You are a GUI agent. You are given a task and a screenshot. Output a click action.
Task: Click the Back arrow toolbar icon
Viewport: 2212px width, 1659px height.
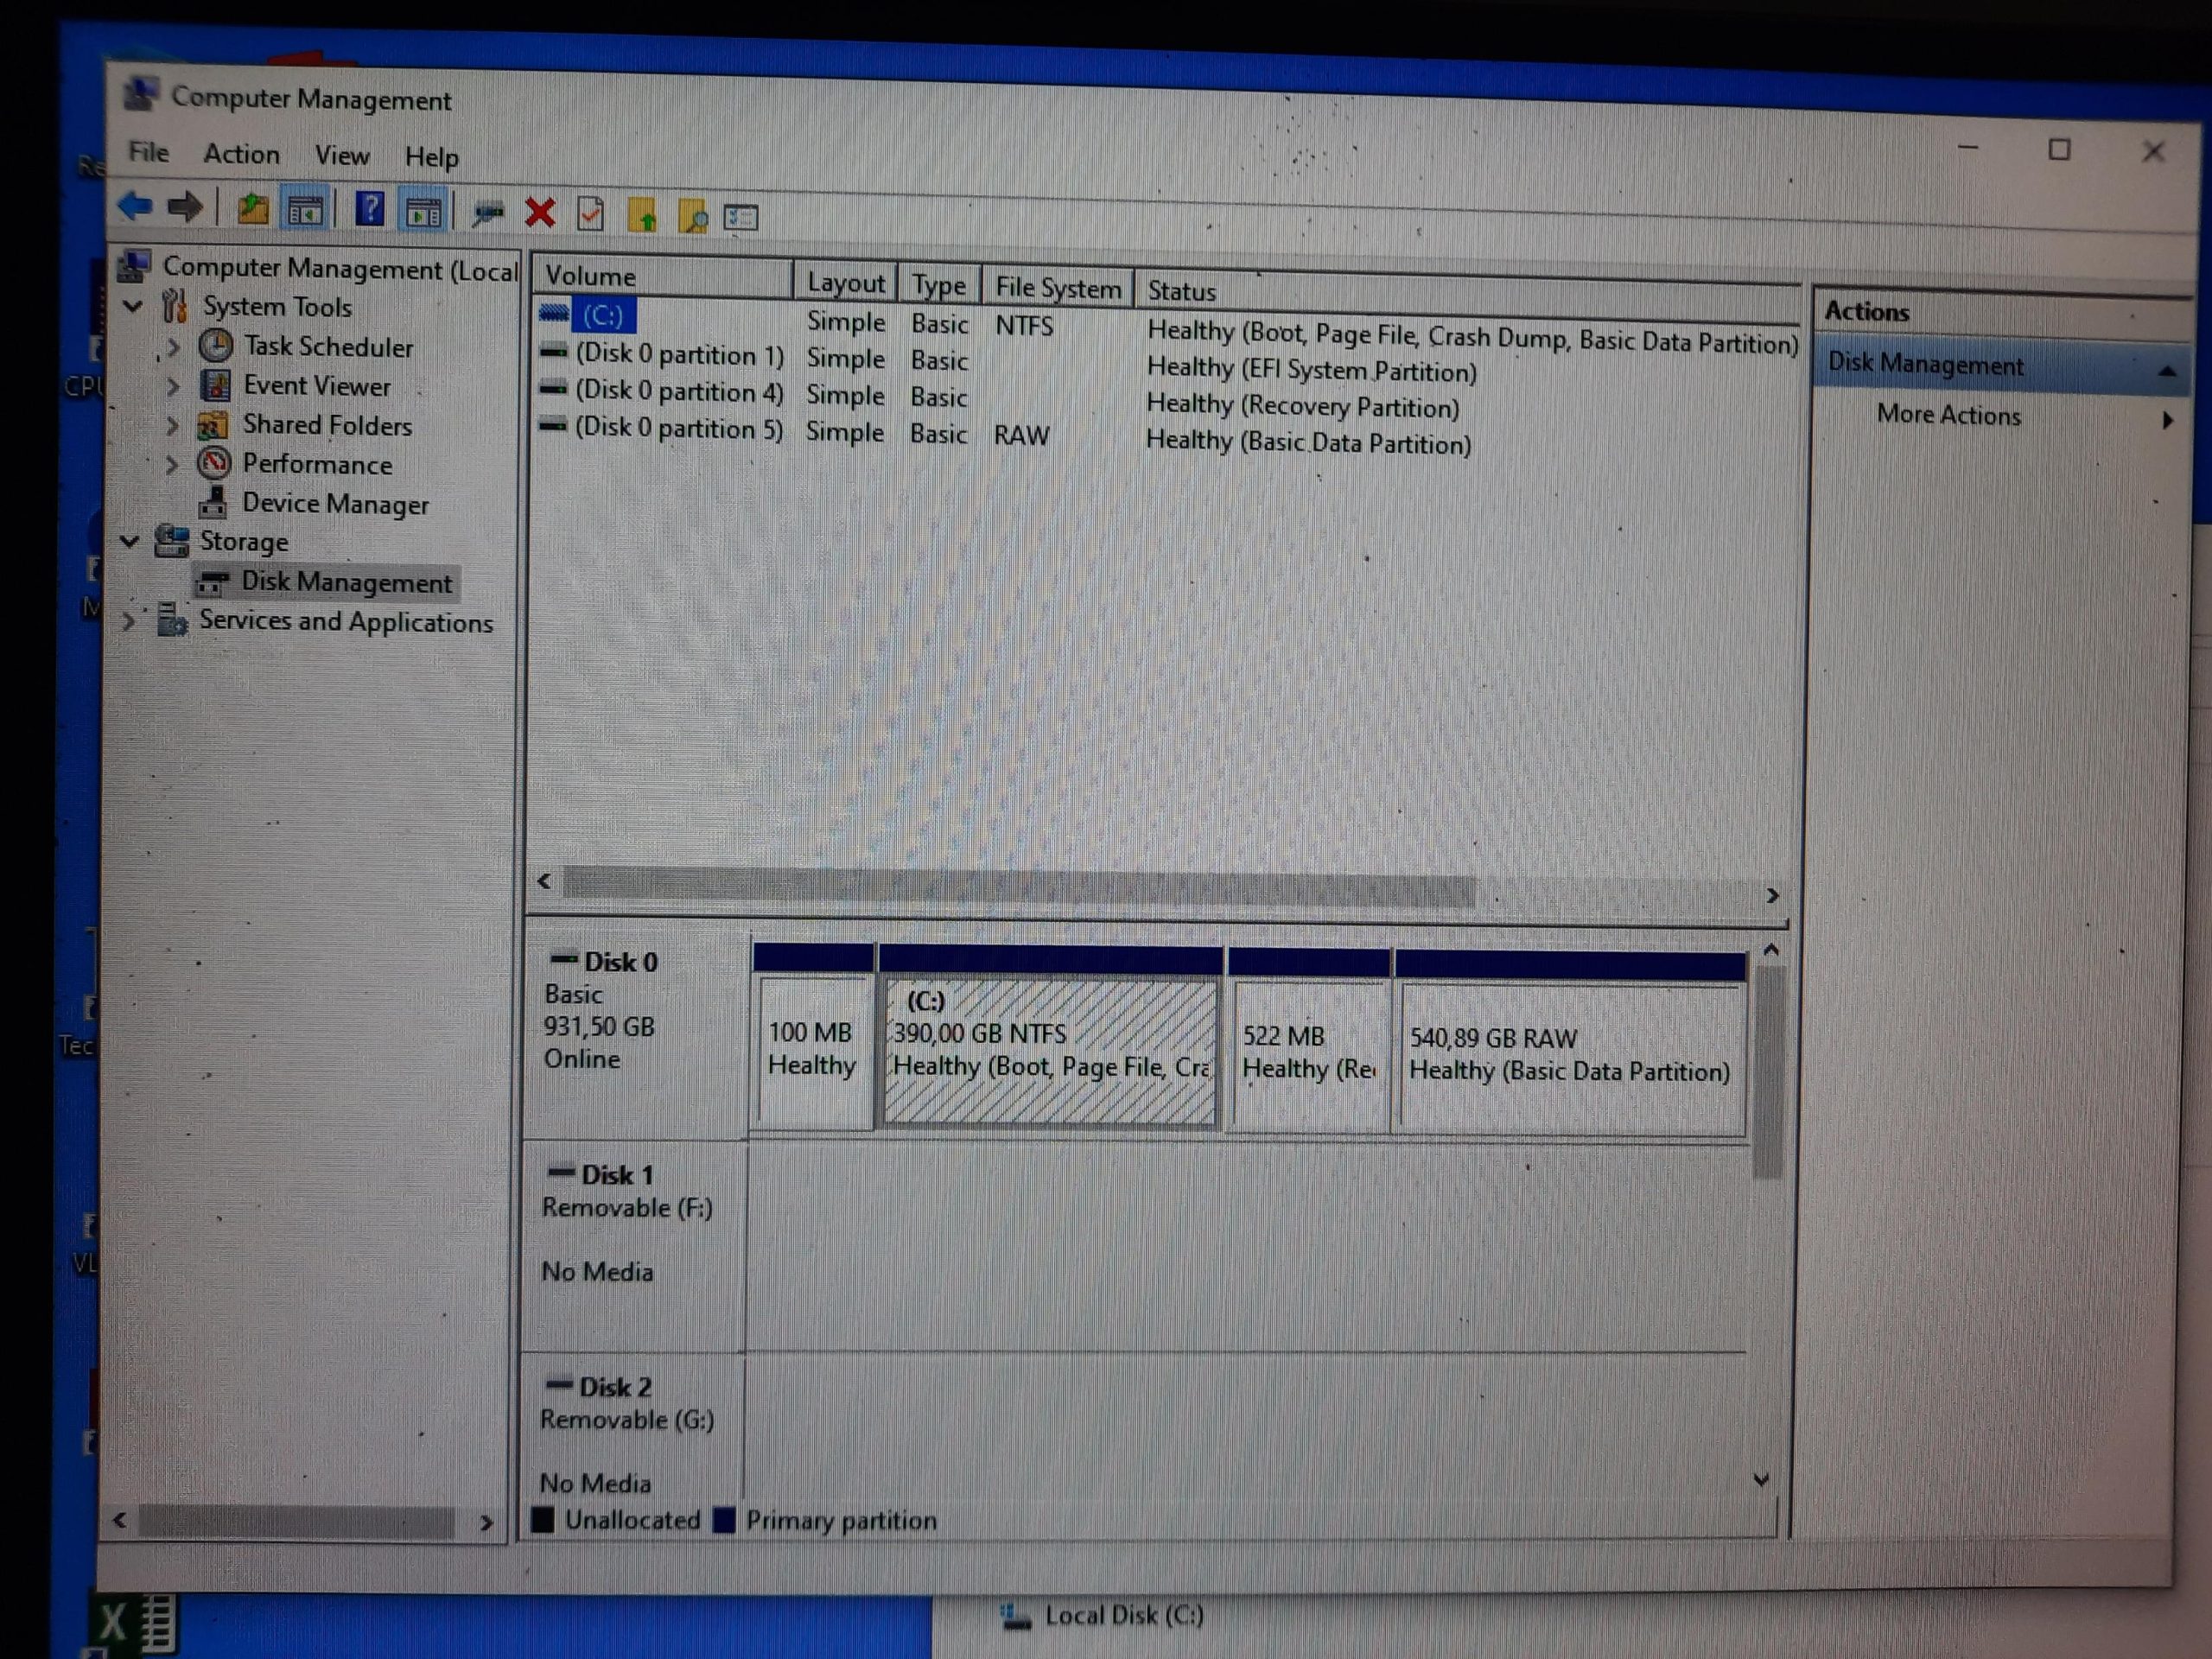(134, 206)
